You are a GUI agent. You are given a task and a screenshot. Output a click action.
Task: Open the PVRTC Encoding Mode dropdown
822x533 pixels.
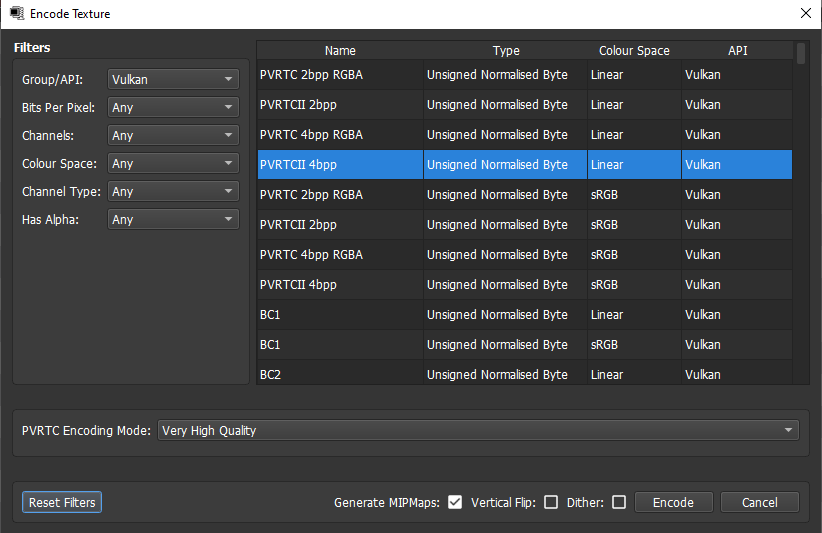pyautogui.click(x=478, y=430)
